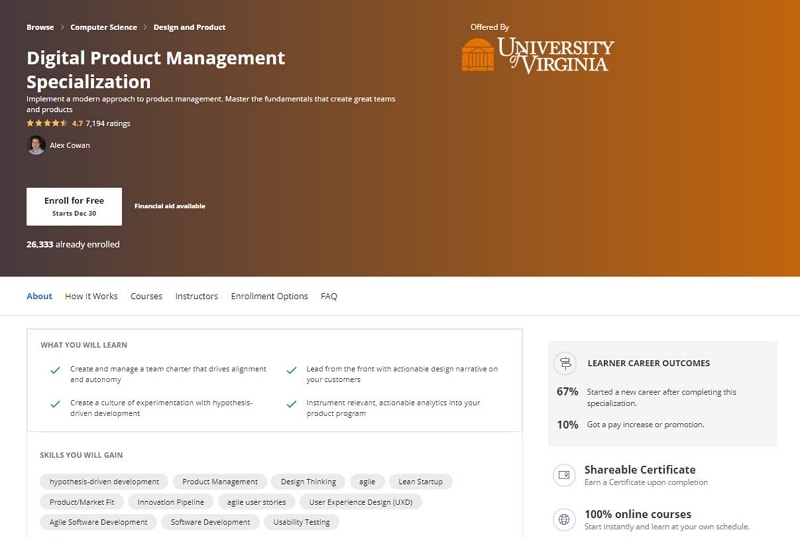Click instructor name Alex Cowan

point(70,145)
